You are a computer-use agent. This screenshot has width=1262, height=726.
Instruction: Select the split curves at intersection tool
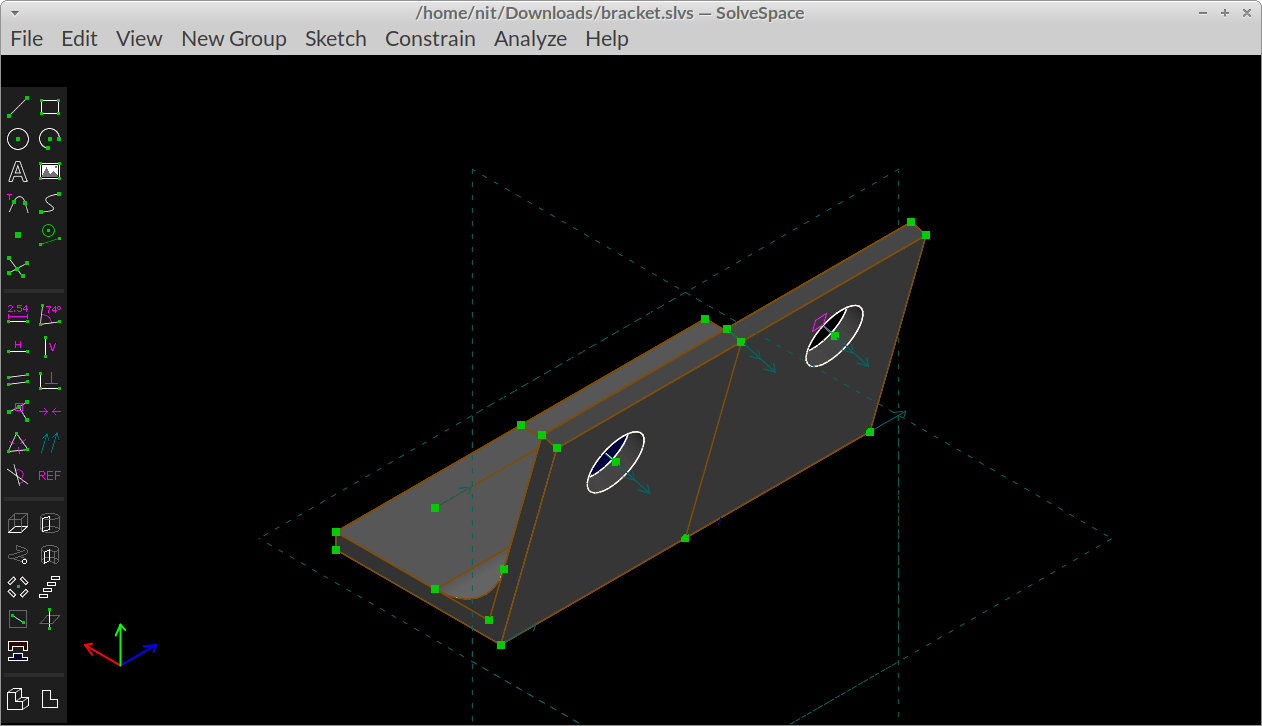pyautogui.click(x=17, y=267)
